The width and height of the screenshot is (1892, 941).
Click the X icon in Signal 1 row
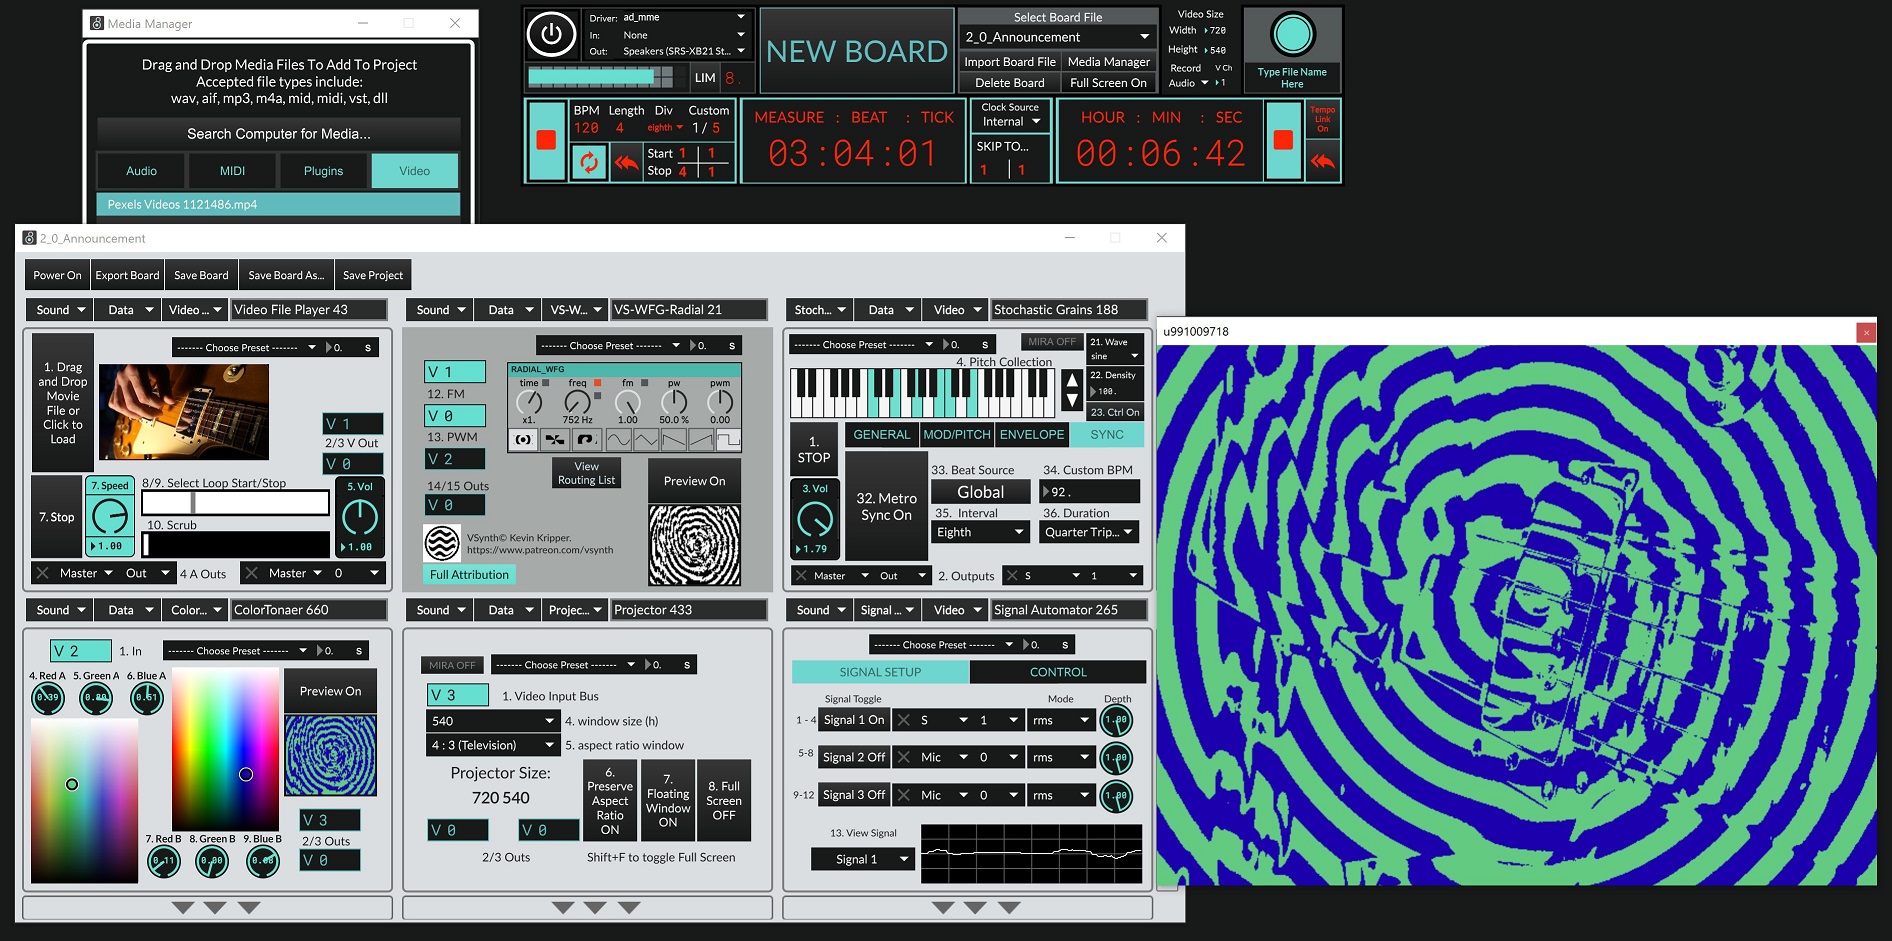[x=904, y=720]
